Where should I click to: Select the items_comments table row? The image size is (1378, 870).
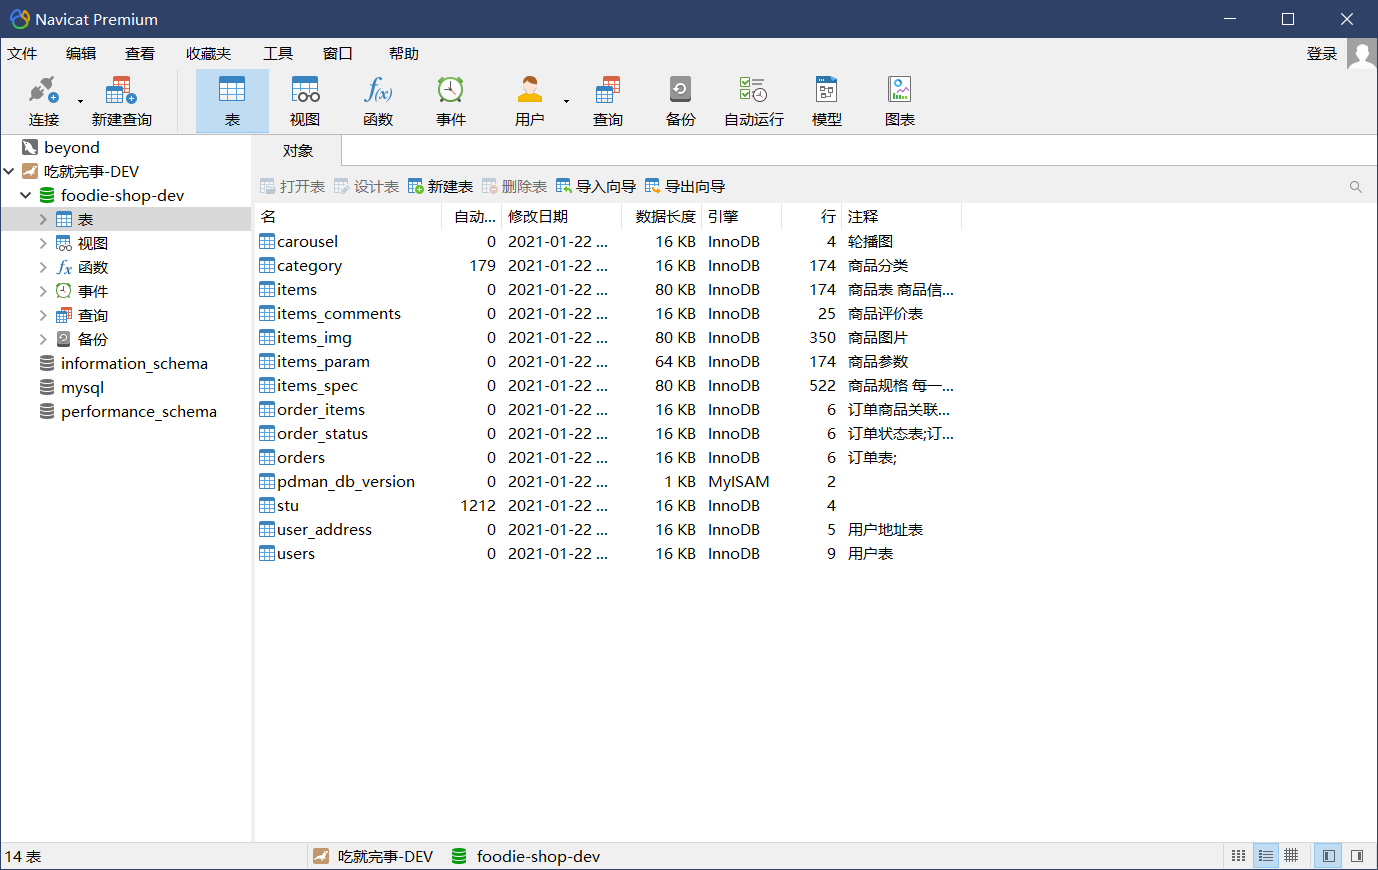point(608,313)
